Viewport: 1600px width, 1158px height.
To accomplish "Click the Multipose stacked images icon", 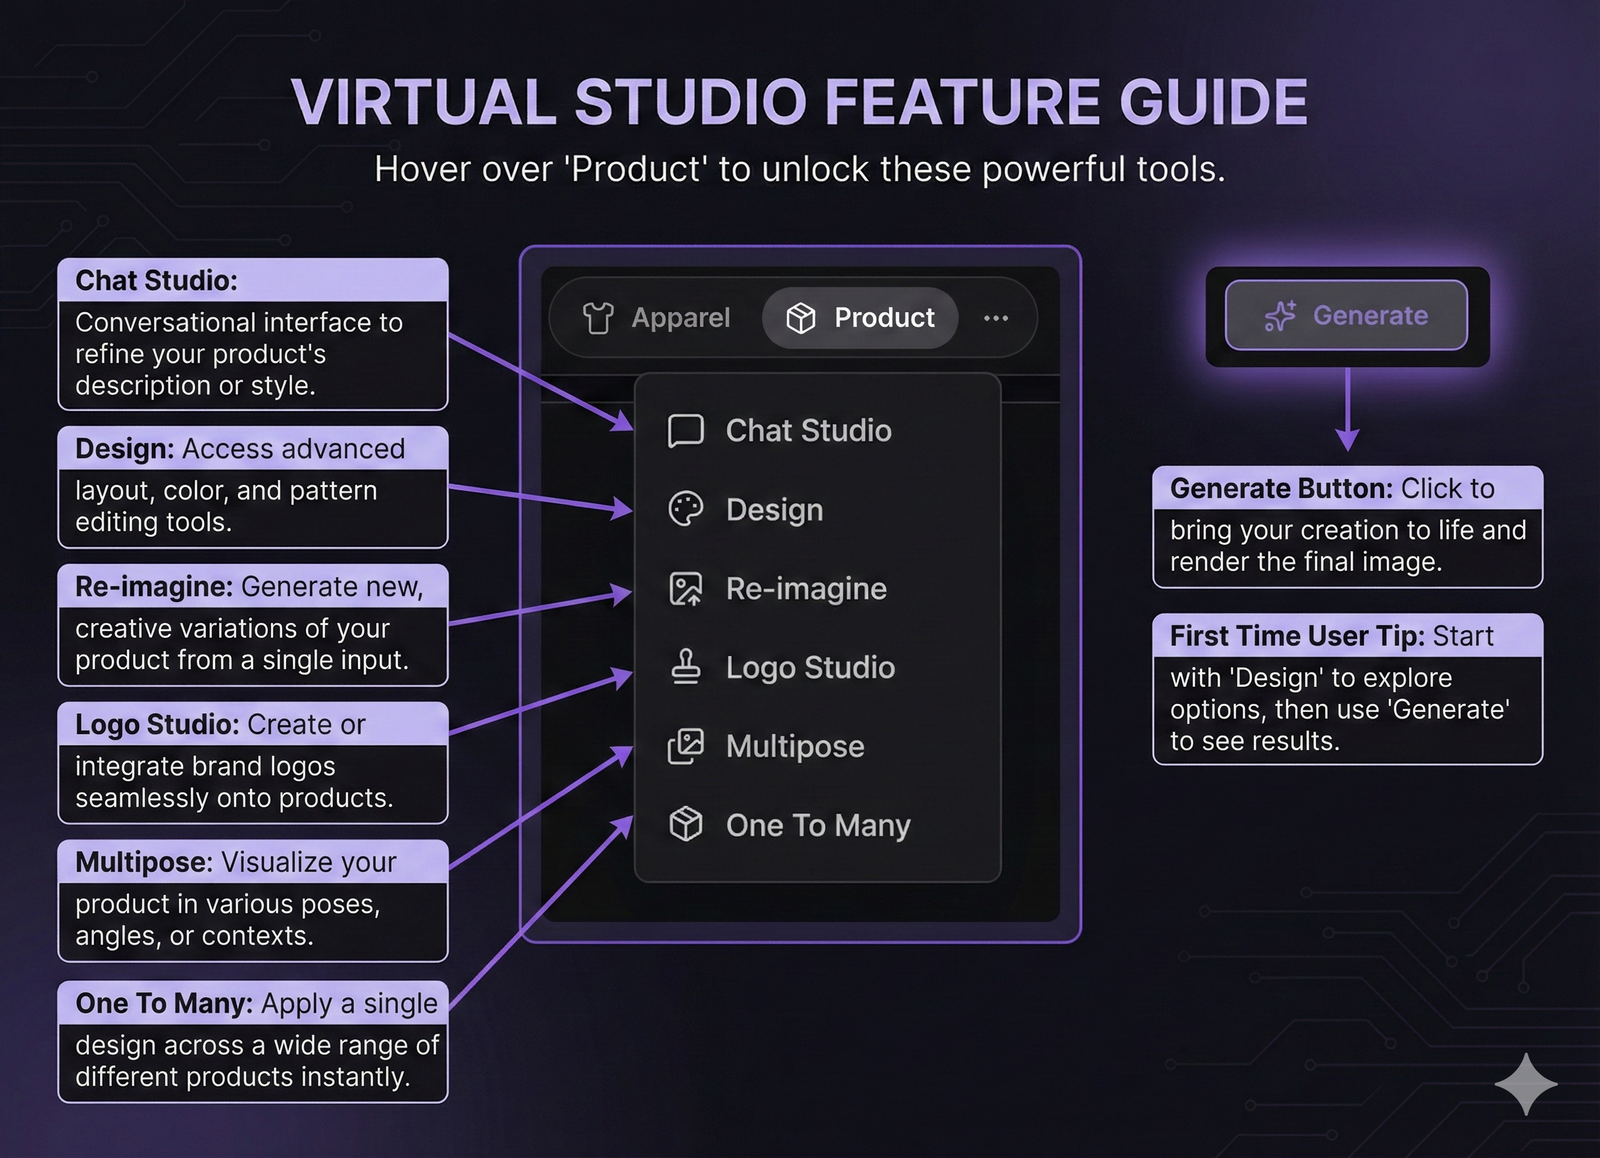I will [x=686, y=746].
